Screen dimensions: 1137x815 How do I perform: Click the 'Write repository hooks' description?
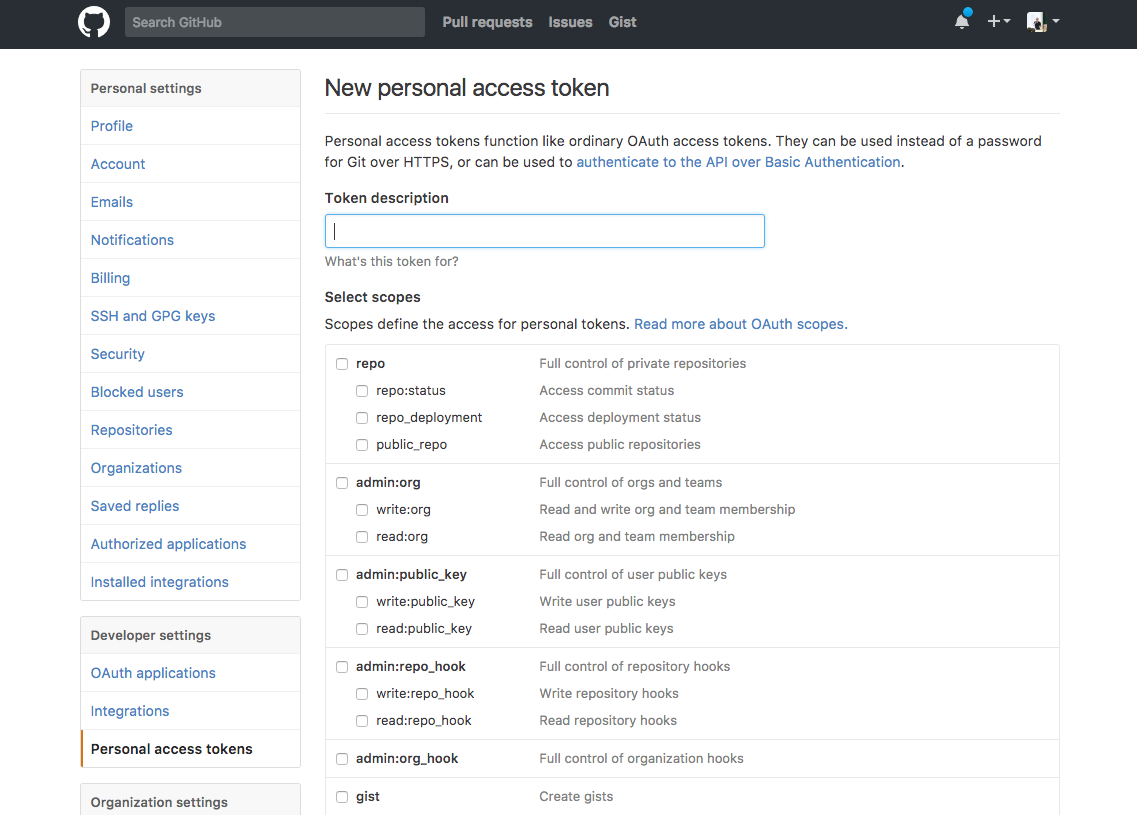pos(608,693)
